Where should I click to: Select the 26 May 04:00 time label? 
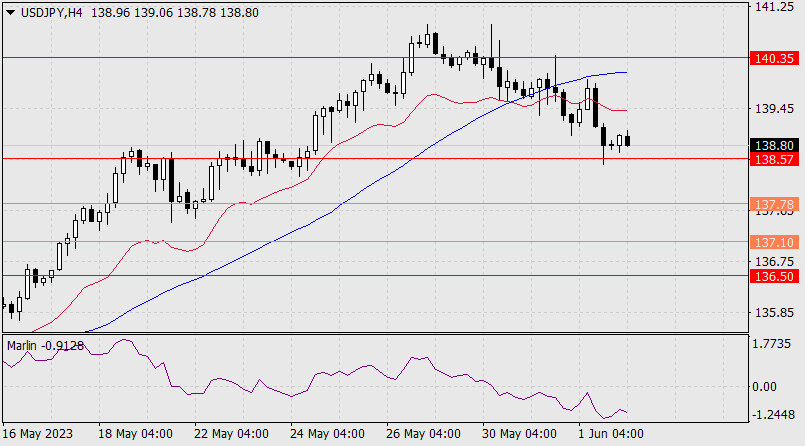pyautogui.click(x=423, y=434)
